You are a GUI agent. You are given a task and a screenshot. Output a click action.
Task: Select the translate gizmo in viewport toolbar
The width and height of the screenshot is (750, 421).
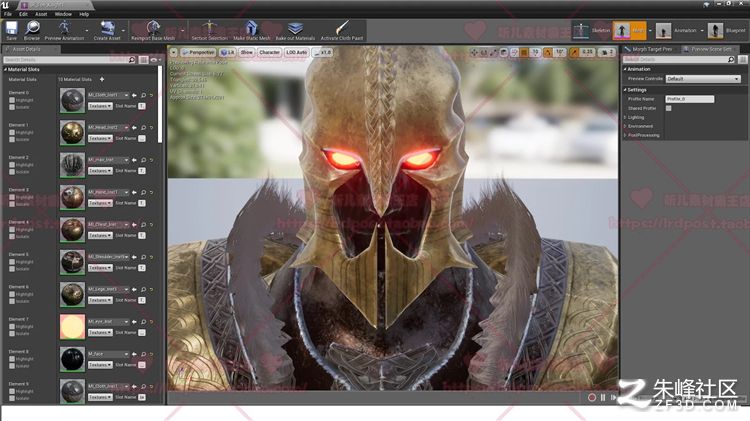[x=474, y=52]
